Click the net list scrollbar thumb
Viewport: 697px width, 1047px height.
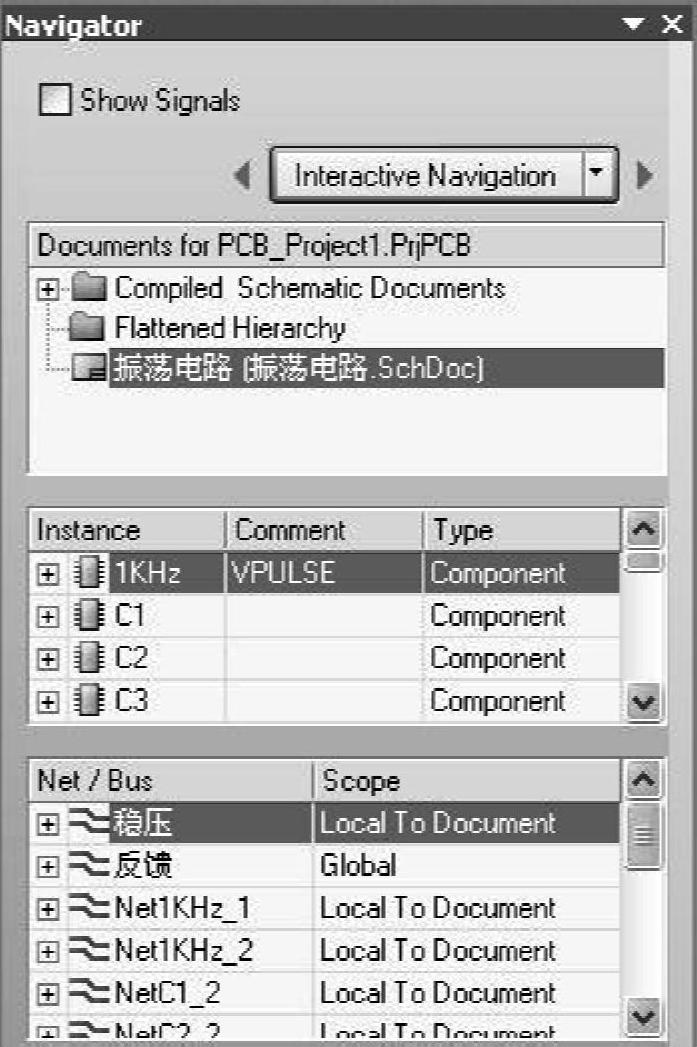[644, 835]
